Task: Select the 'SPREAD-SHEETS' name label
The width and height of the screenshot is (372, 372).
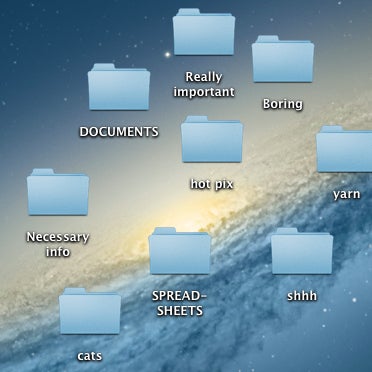Action: [180, 303]
